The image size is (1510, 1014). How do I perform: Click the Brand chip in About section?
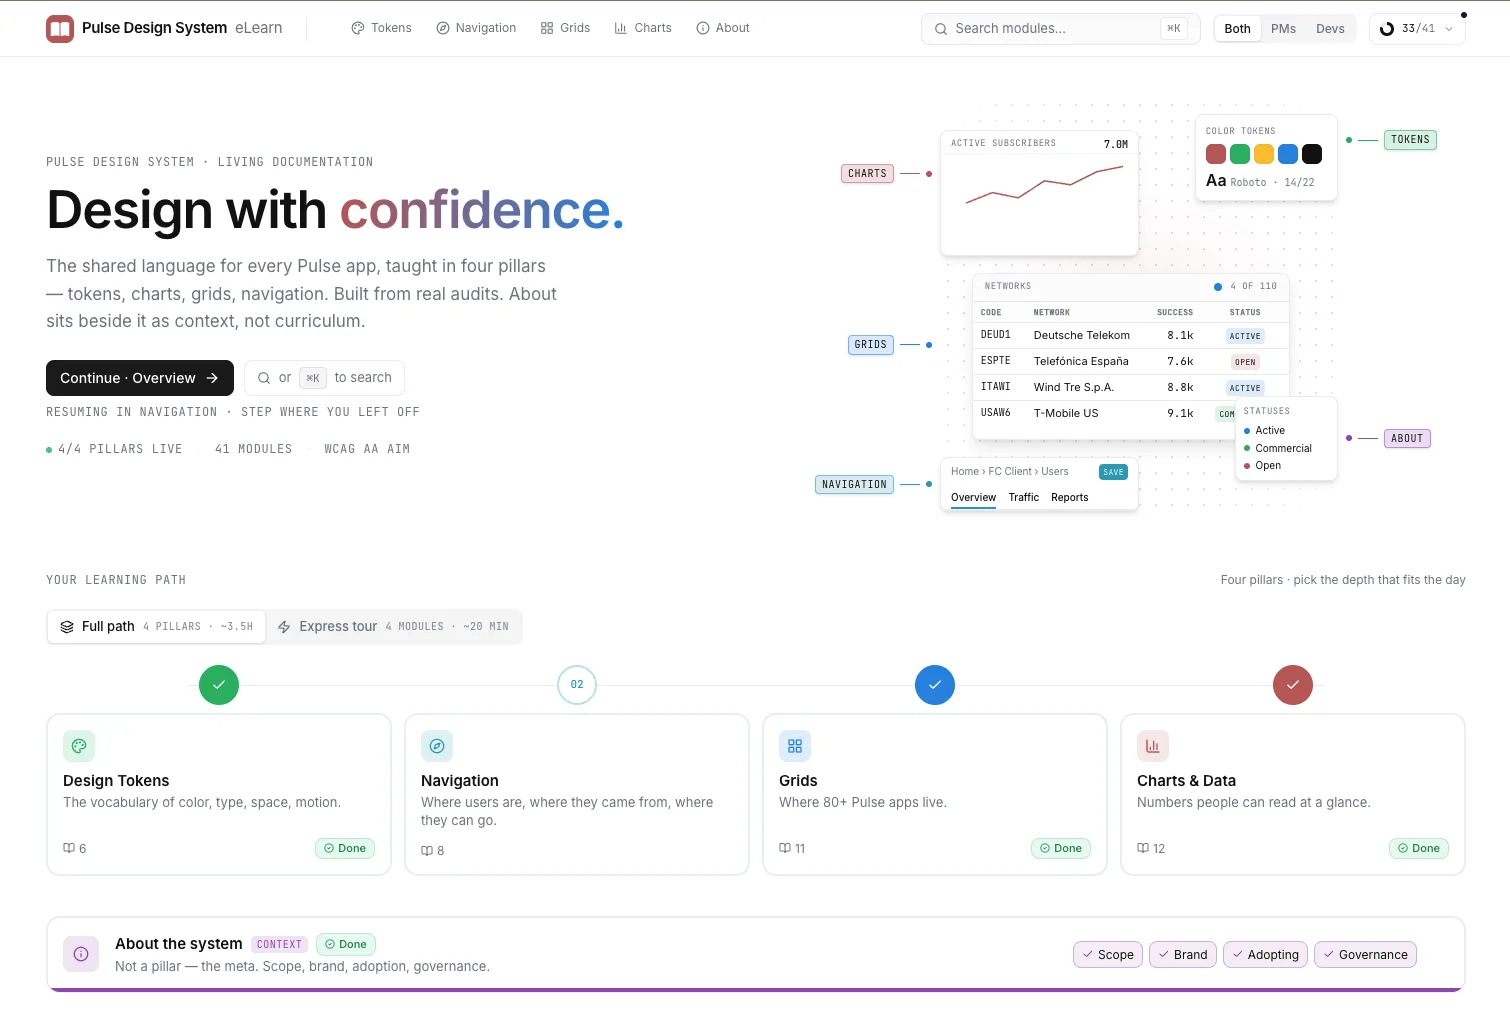[1183, 955]
